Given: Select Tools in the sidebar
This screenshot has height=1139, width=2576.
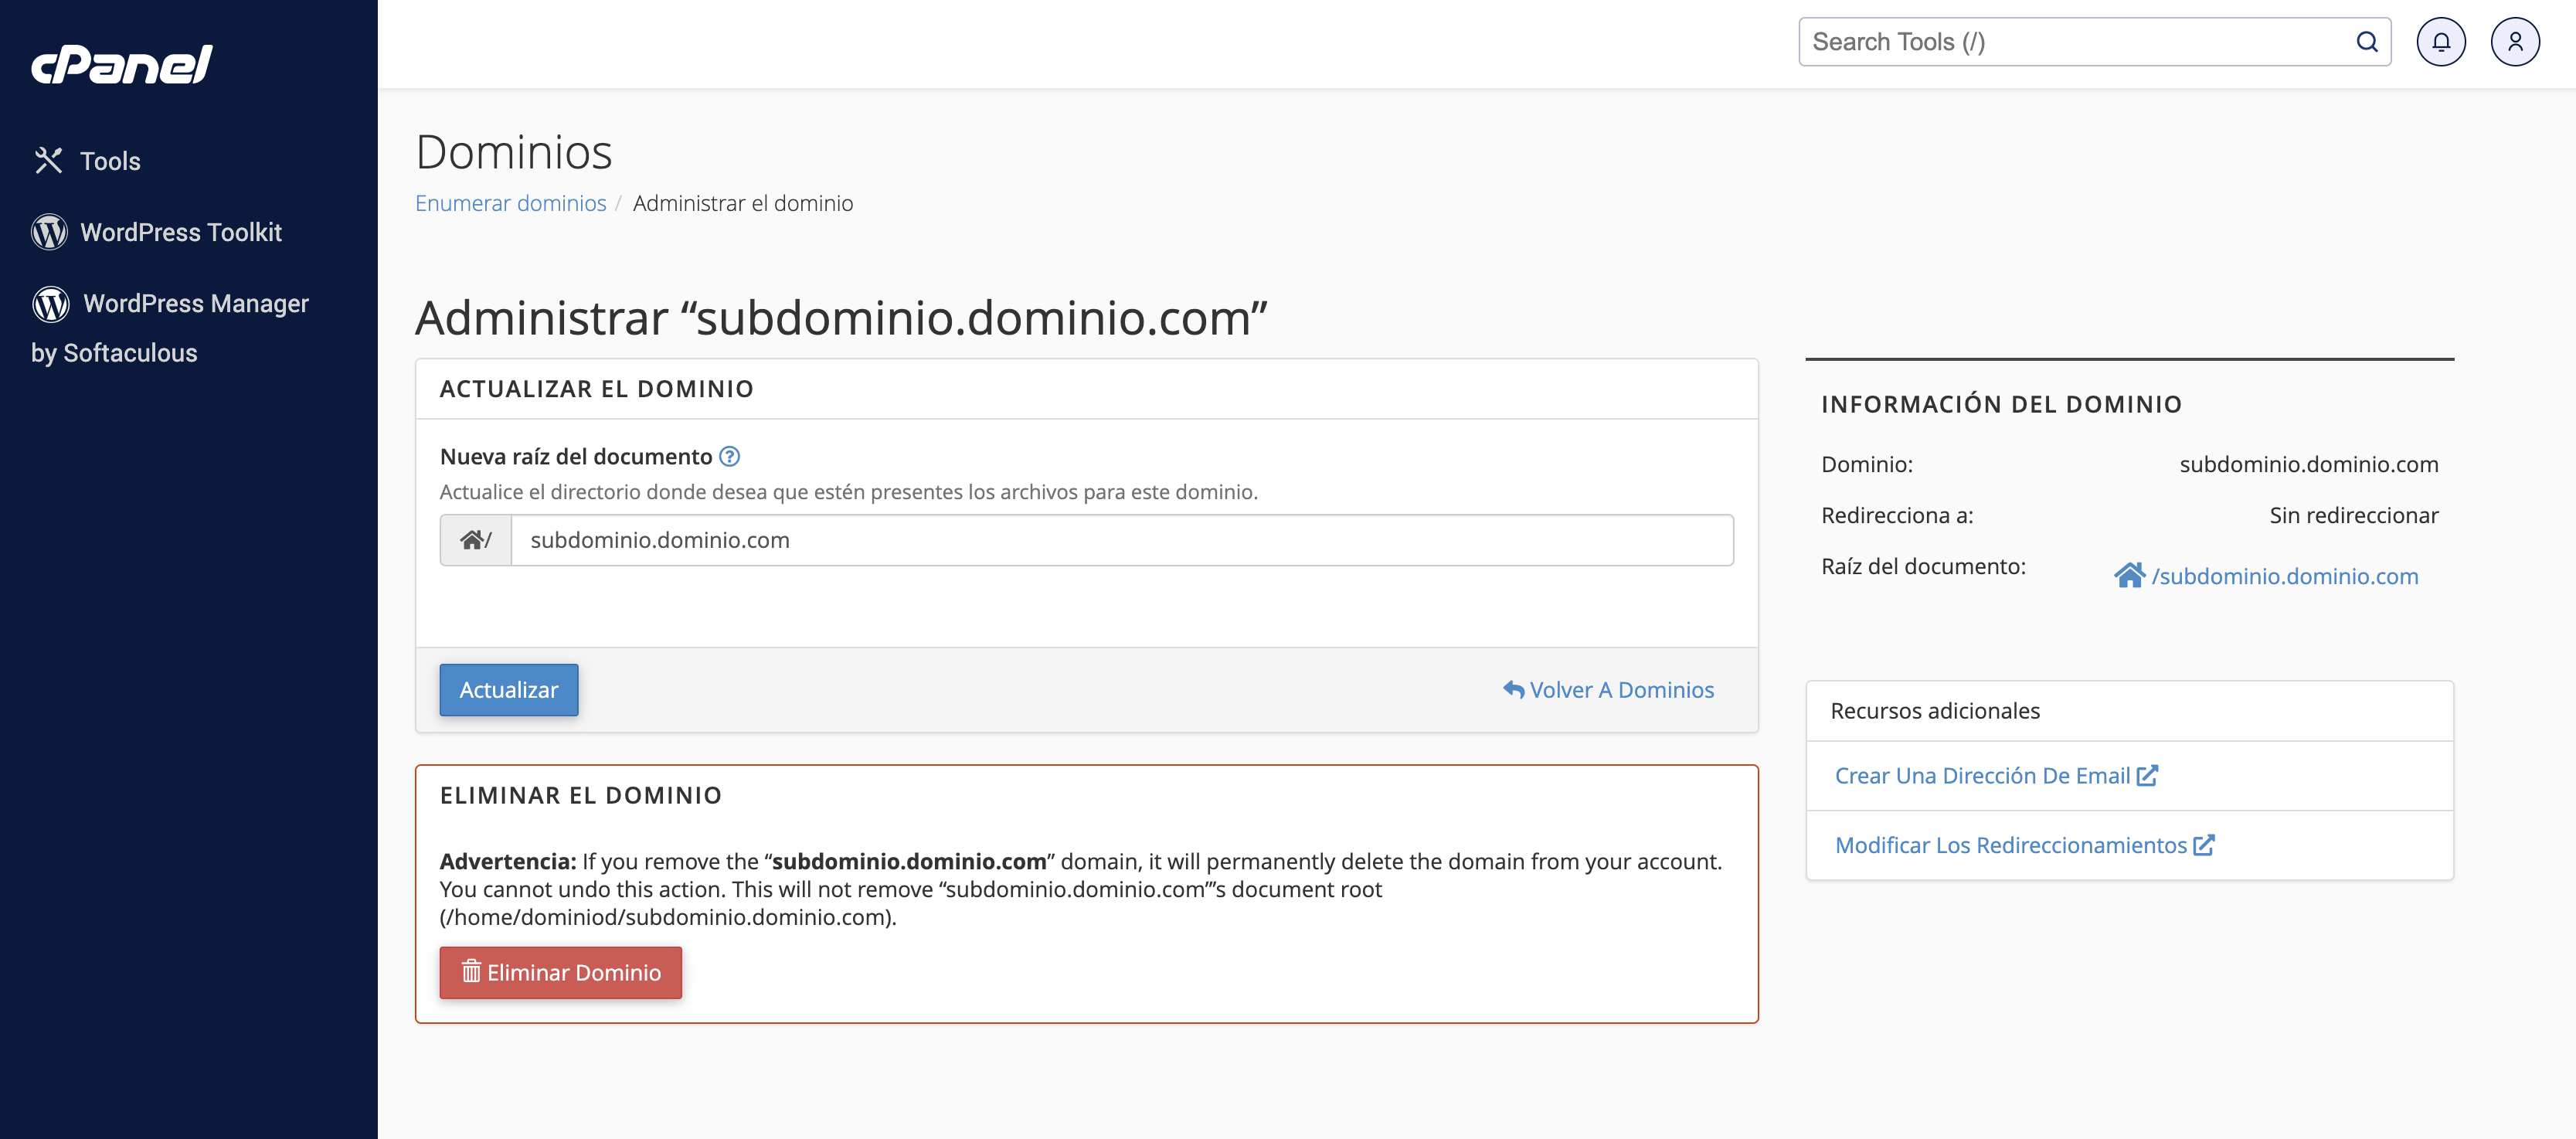Looking at the screenshot, I should click(x=109, y=161).
